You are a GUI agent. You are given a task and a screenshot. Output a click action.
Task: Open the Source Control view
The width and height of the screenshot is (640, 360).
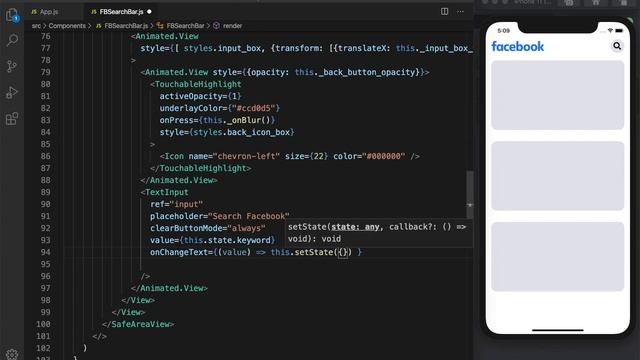tap(12, 66)
